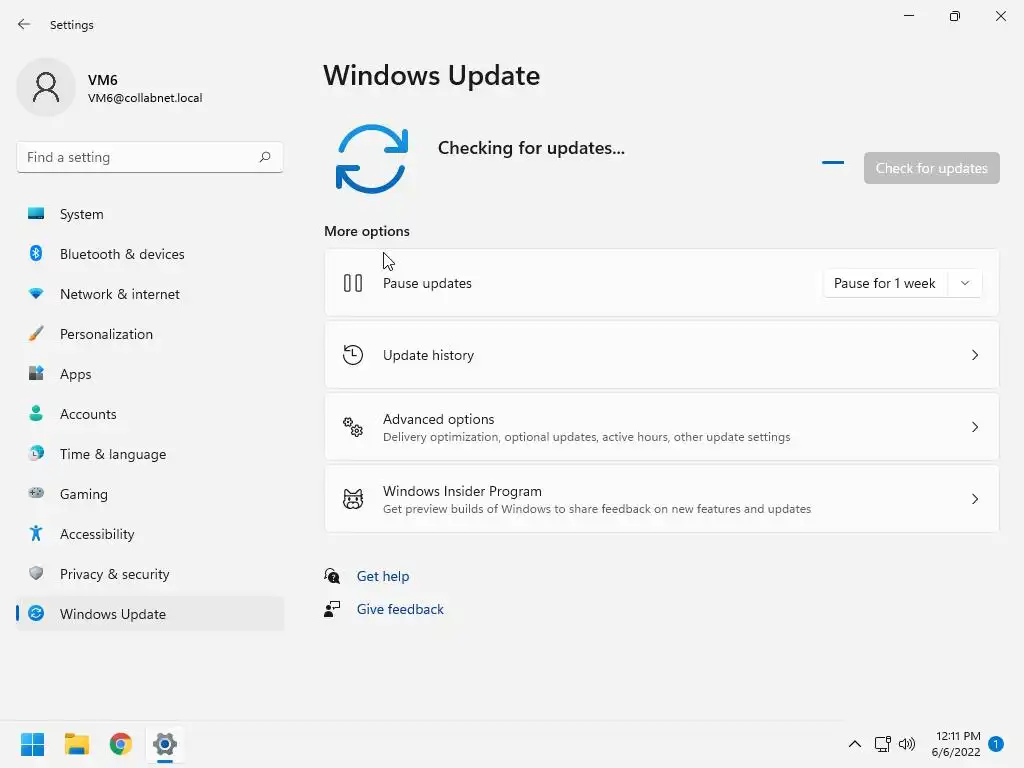Click the Accessibility figure icon
This screenshot has height=768, width=1024.
coord(36,534)
